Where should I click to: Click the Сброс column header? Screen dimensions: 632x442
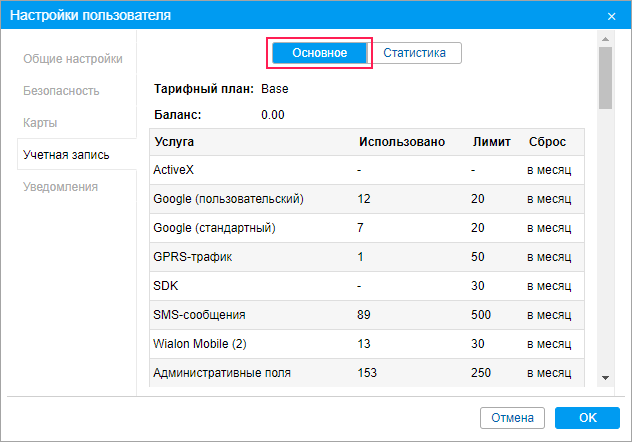tap(548, 142)
